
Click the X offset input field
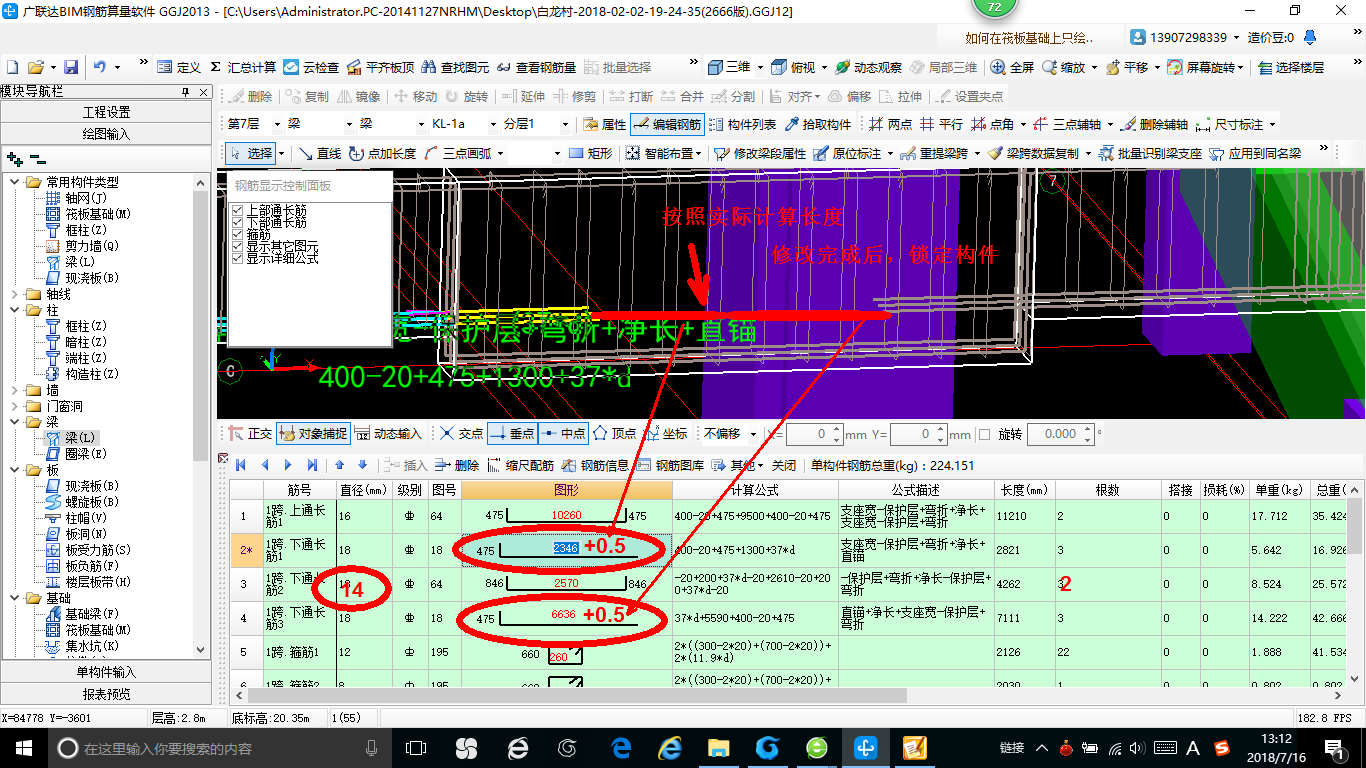(x=814, y=434)
